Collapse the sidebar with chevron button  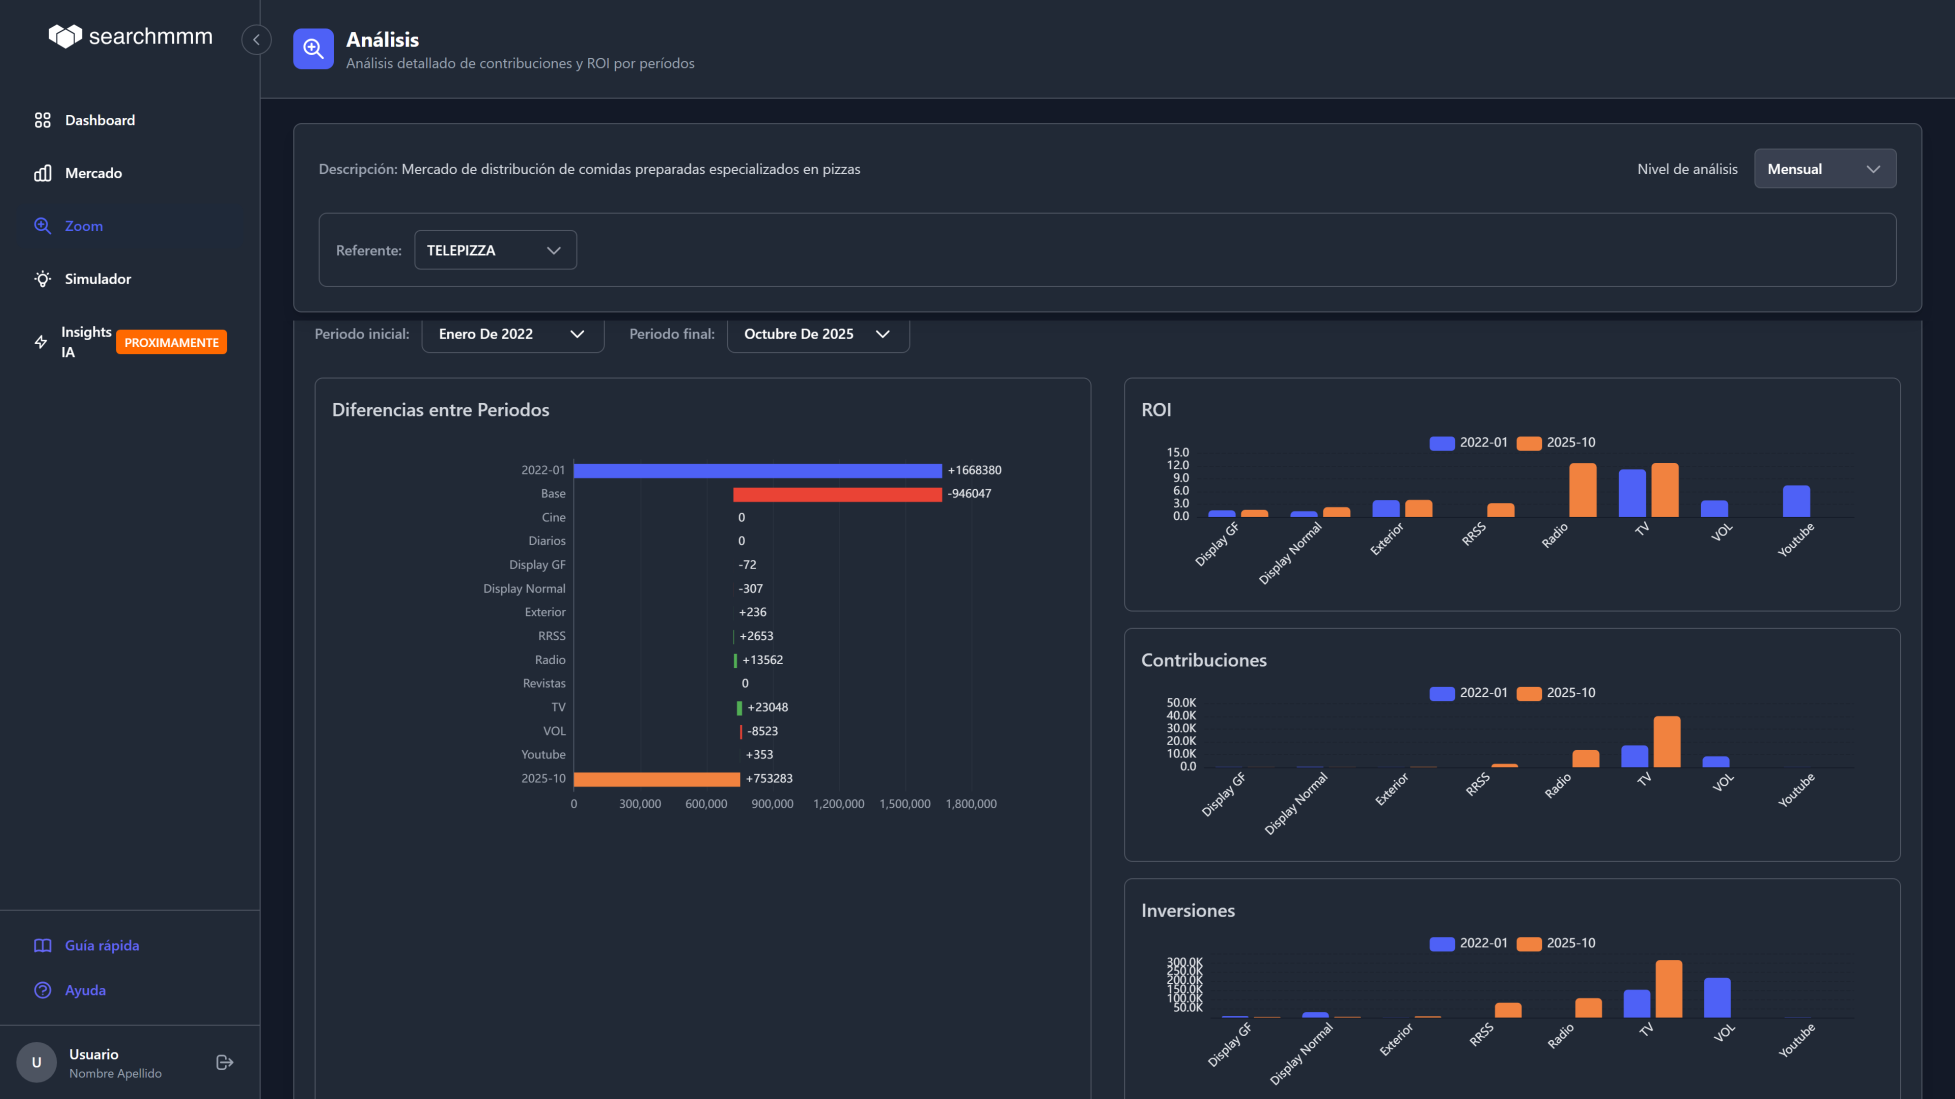point(256,40)
